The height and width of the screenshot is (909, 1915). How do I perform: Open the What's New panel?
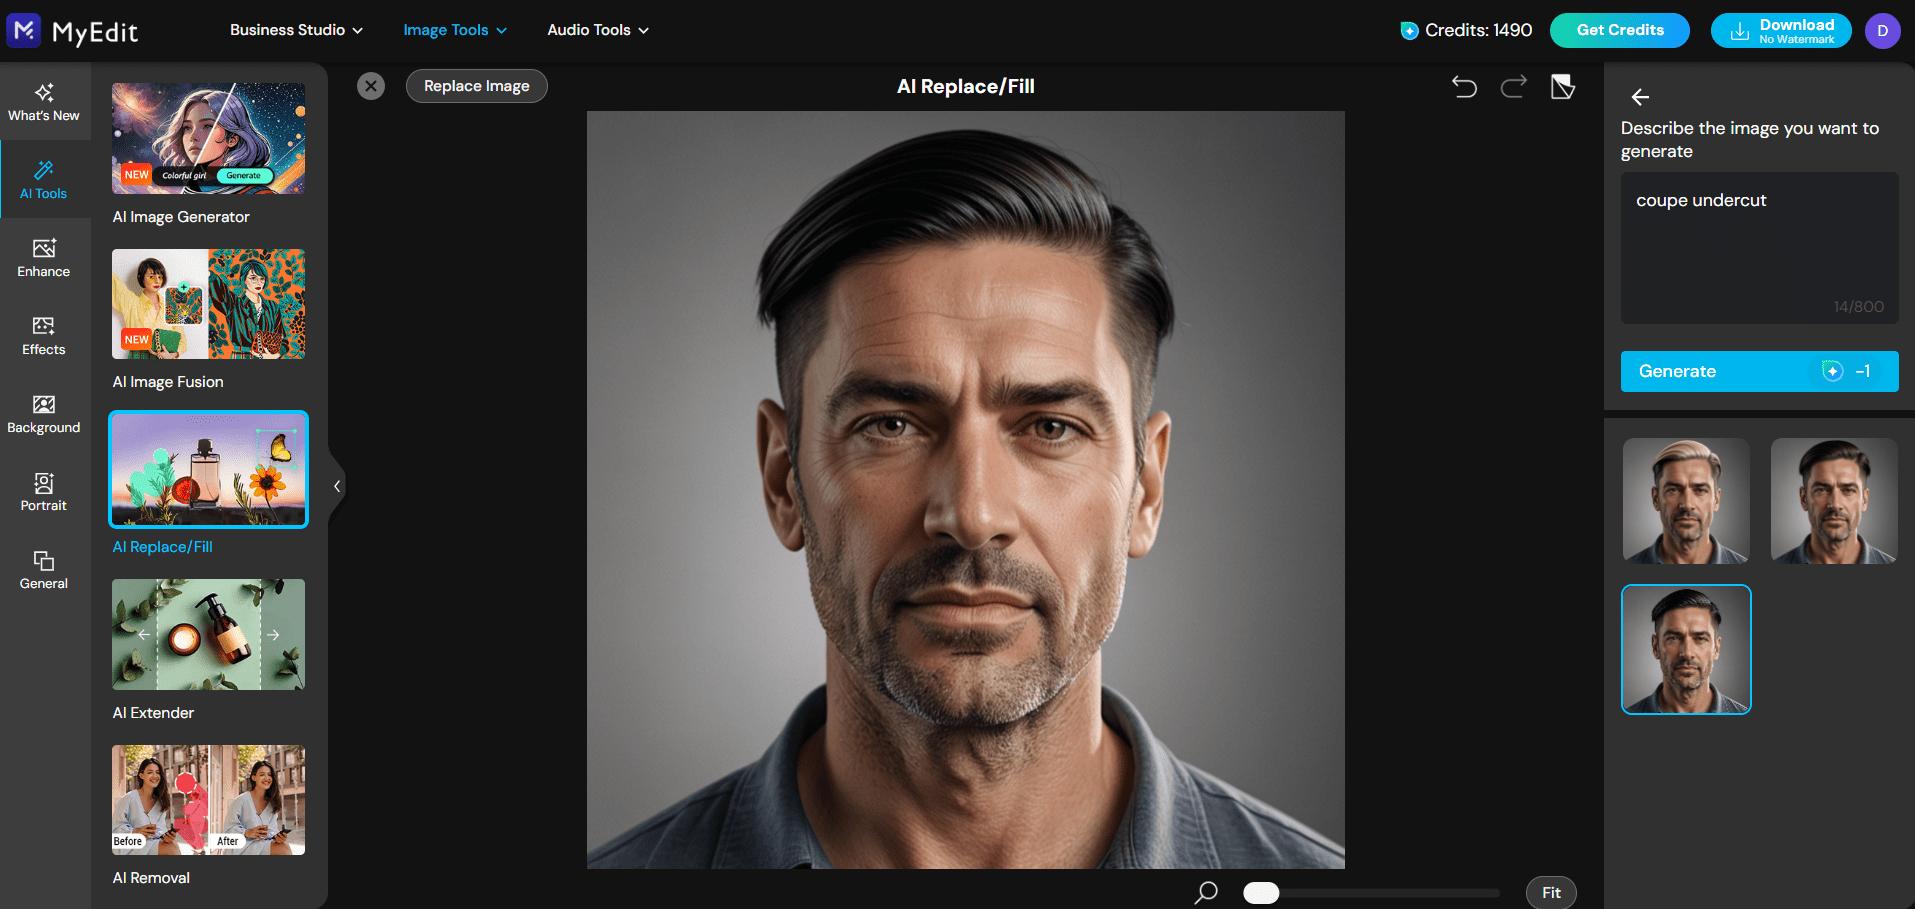[43, 101]
